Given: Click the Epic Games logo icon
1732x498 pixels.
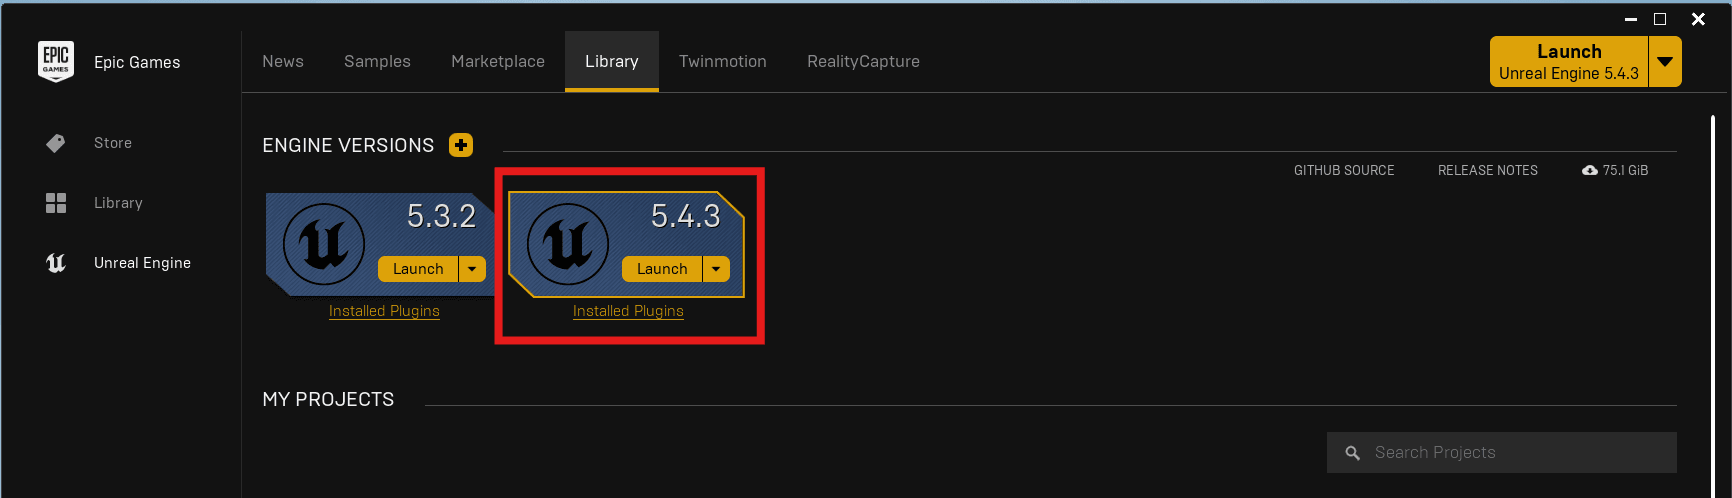Looking at the screenshot, I should (56, 61).
